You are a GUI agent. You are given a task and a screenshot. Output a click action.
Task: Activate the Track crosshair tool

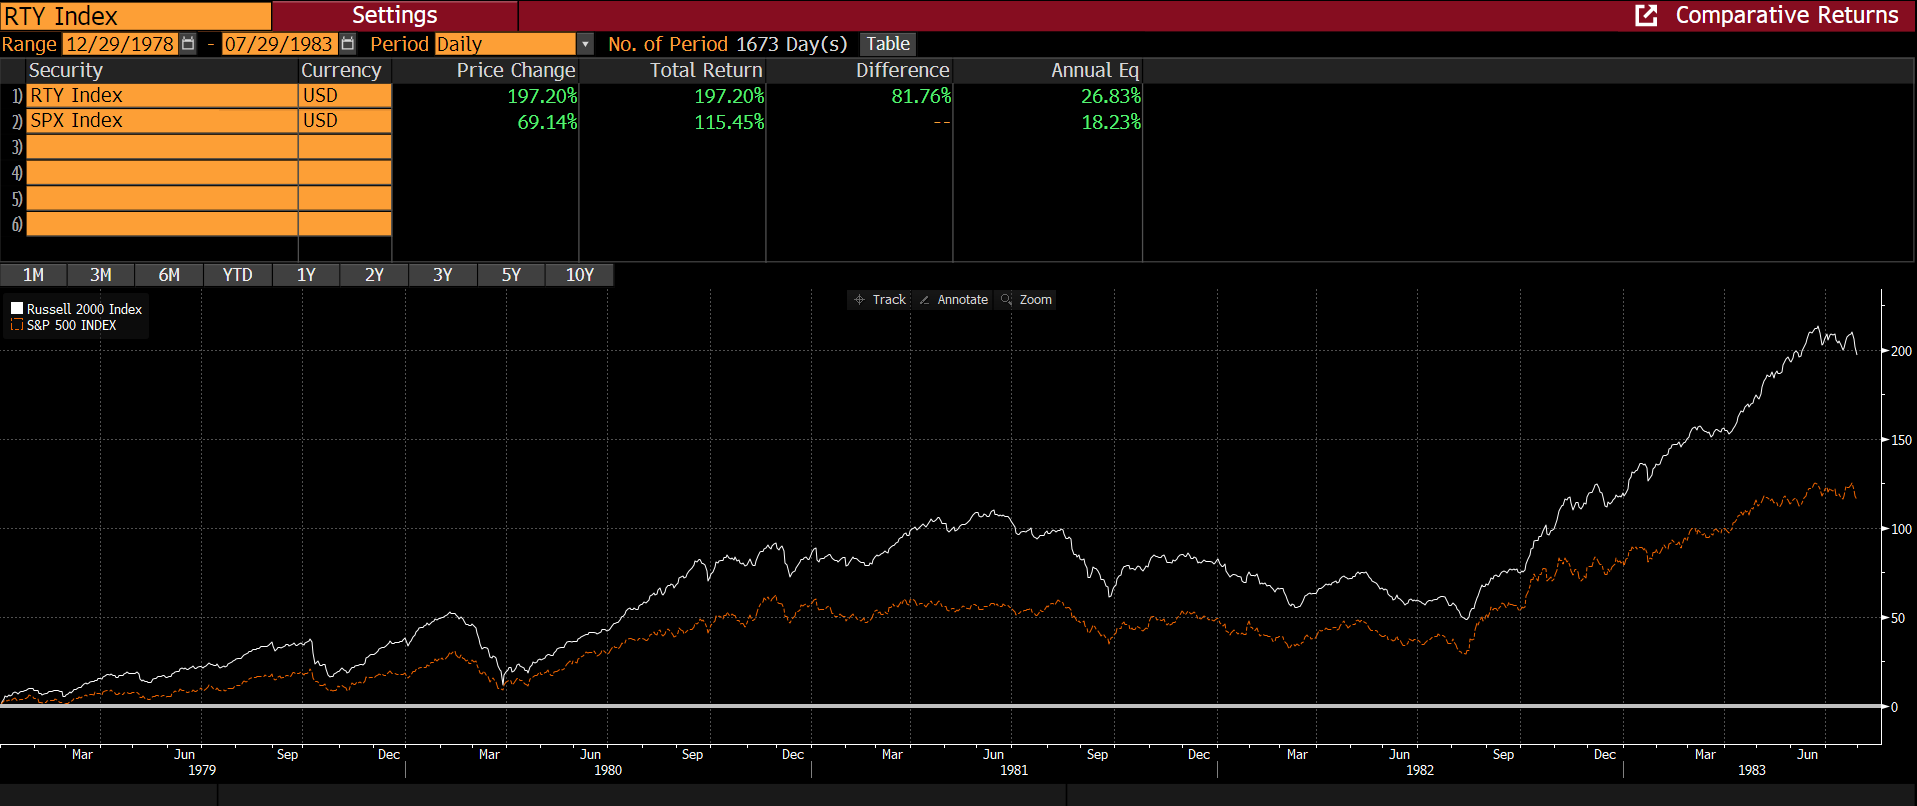(880, 300)
